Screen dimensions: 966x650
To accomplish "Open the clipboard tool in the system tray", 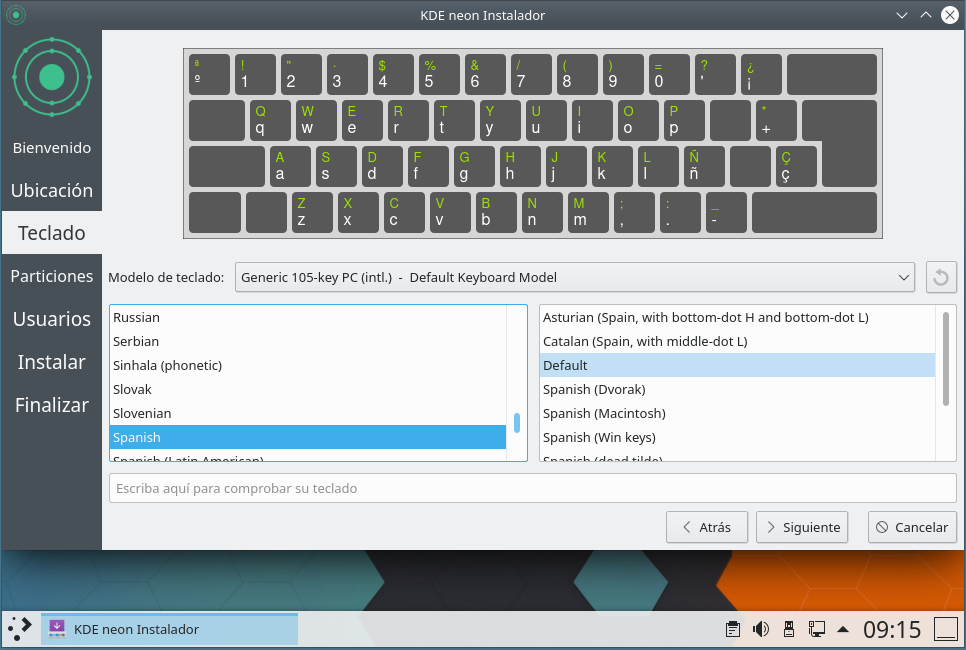I will (733, 629).
